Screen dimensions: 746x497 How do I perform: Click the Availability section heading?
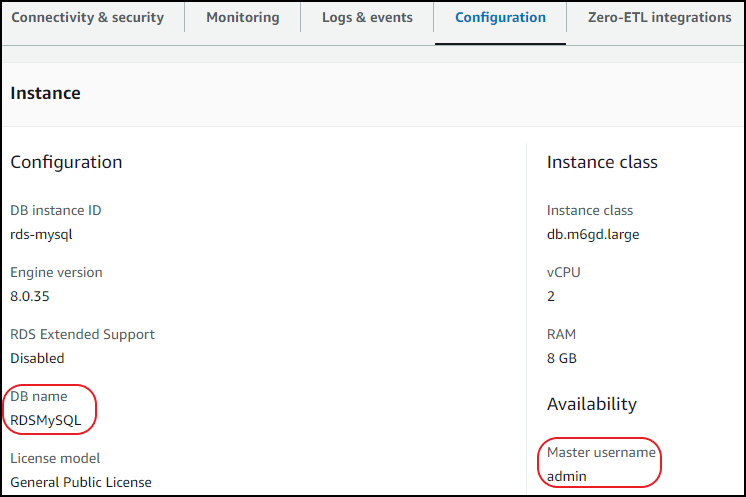(592, 404)
